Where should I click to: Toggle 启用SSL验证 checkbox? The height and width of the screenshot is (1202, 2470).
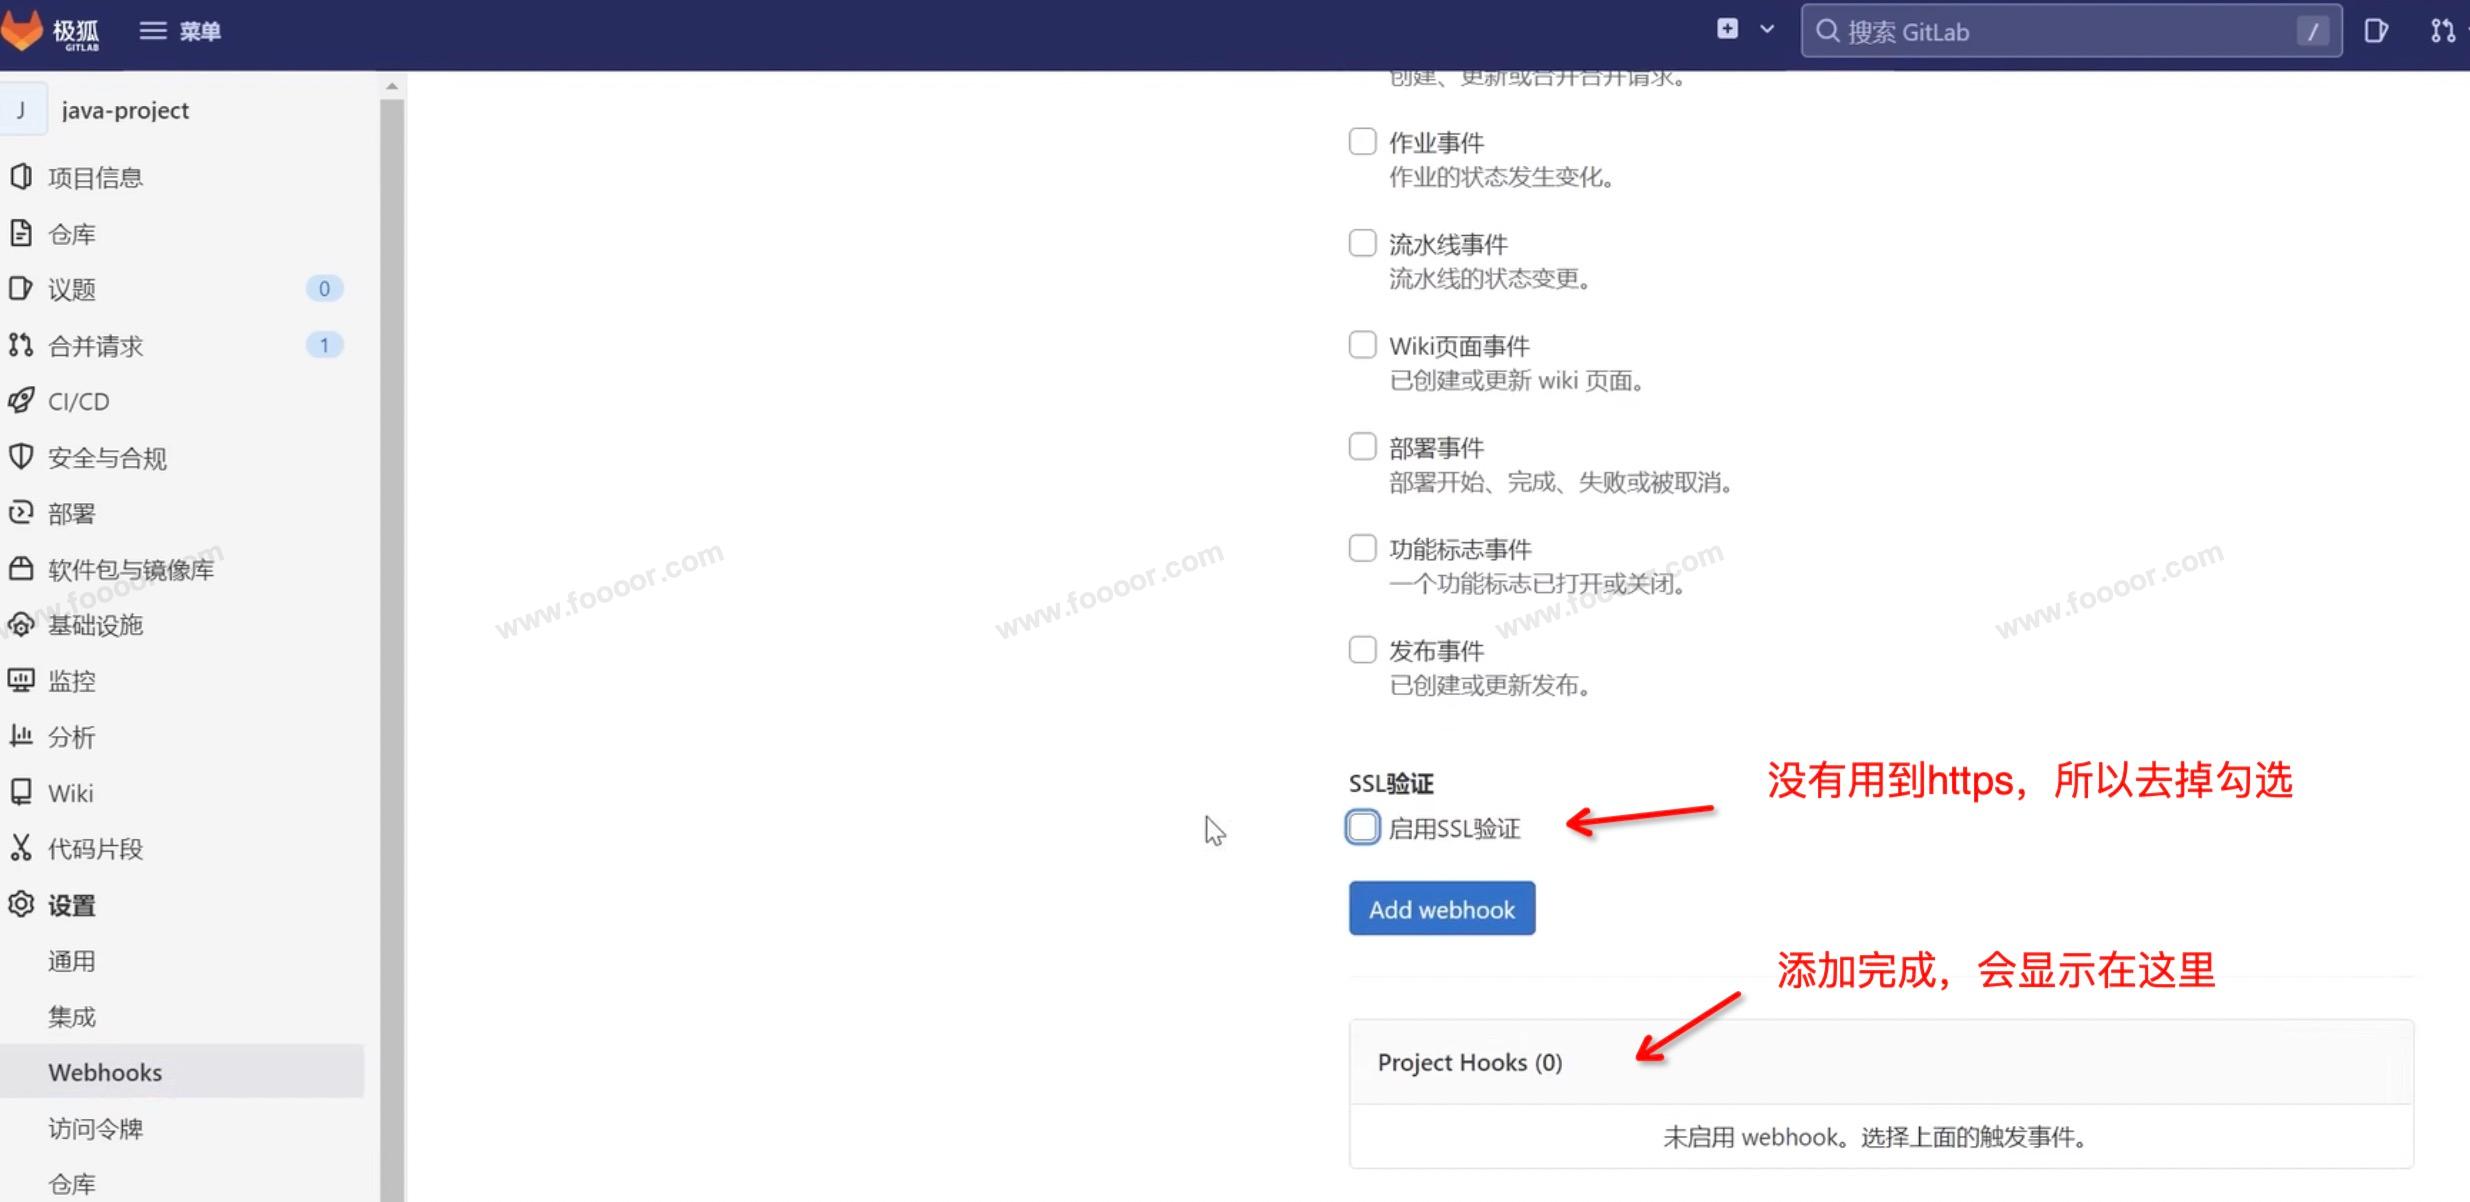click(x=1362, y=827)
